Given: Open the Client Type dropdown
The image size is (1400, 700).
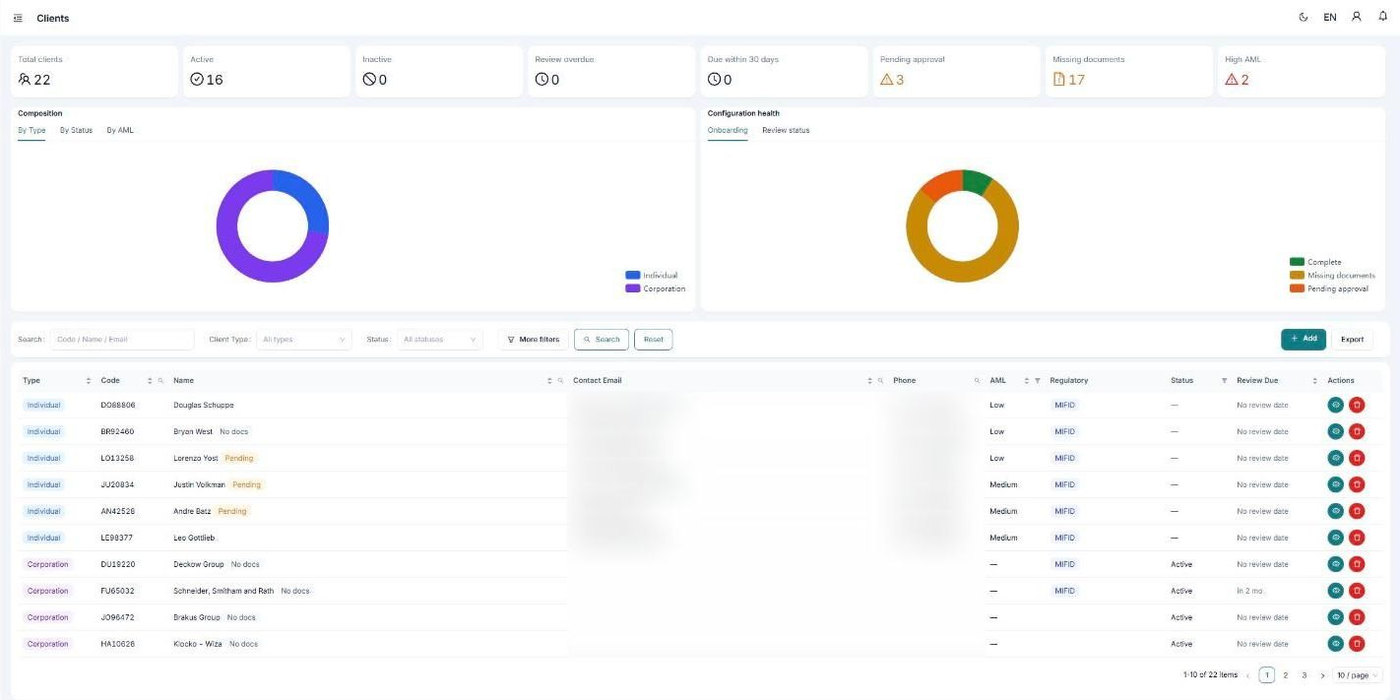Looking at the screenshot, I should point(304,339).
